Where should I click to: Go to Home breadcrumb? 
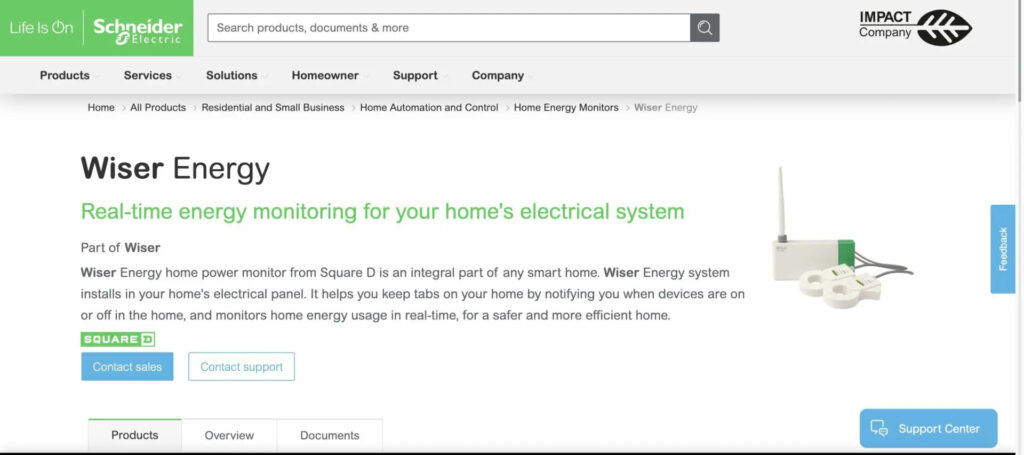pyautogui.click(x=101, y=108)
